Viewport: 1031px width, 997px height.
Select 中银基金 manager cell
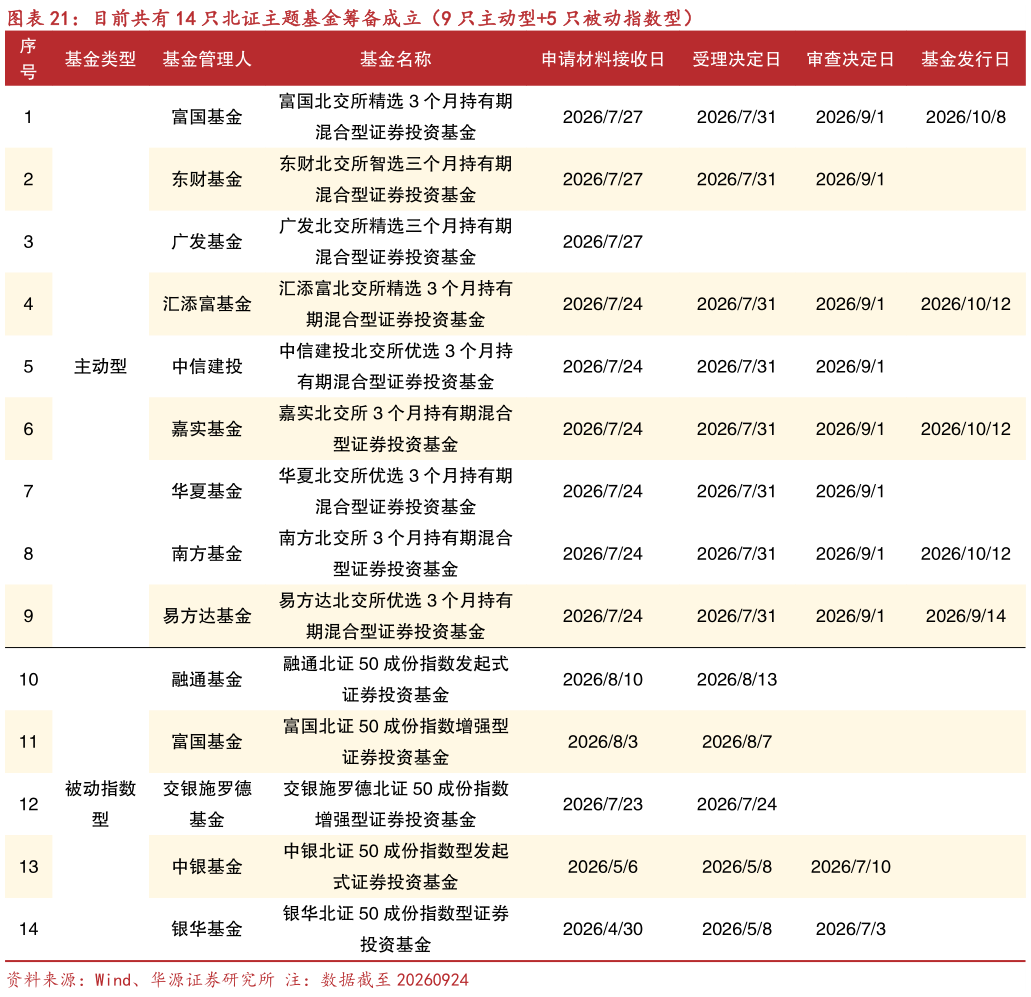(x=206, y=867)
